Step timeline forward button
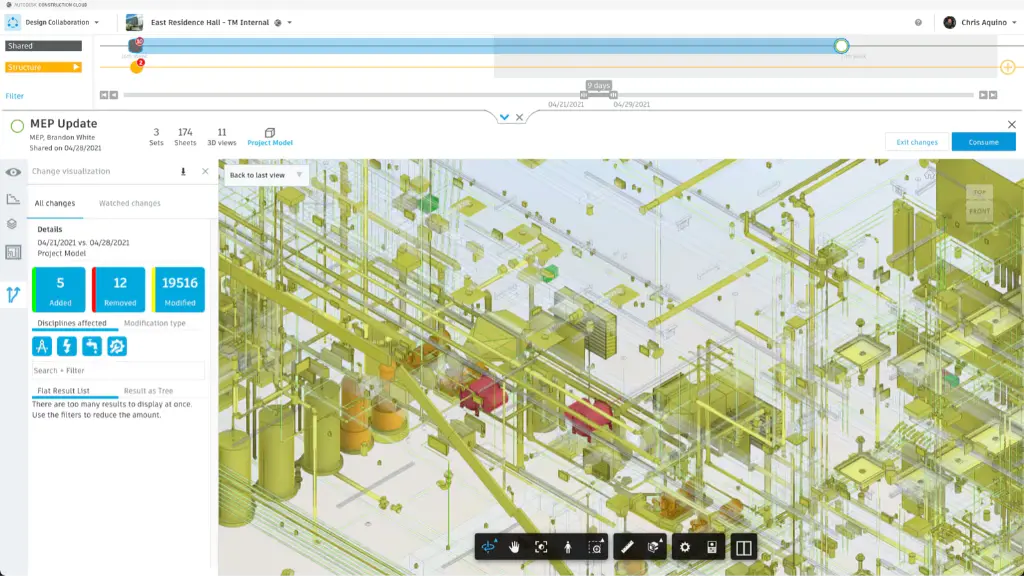 click(983, 95)
